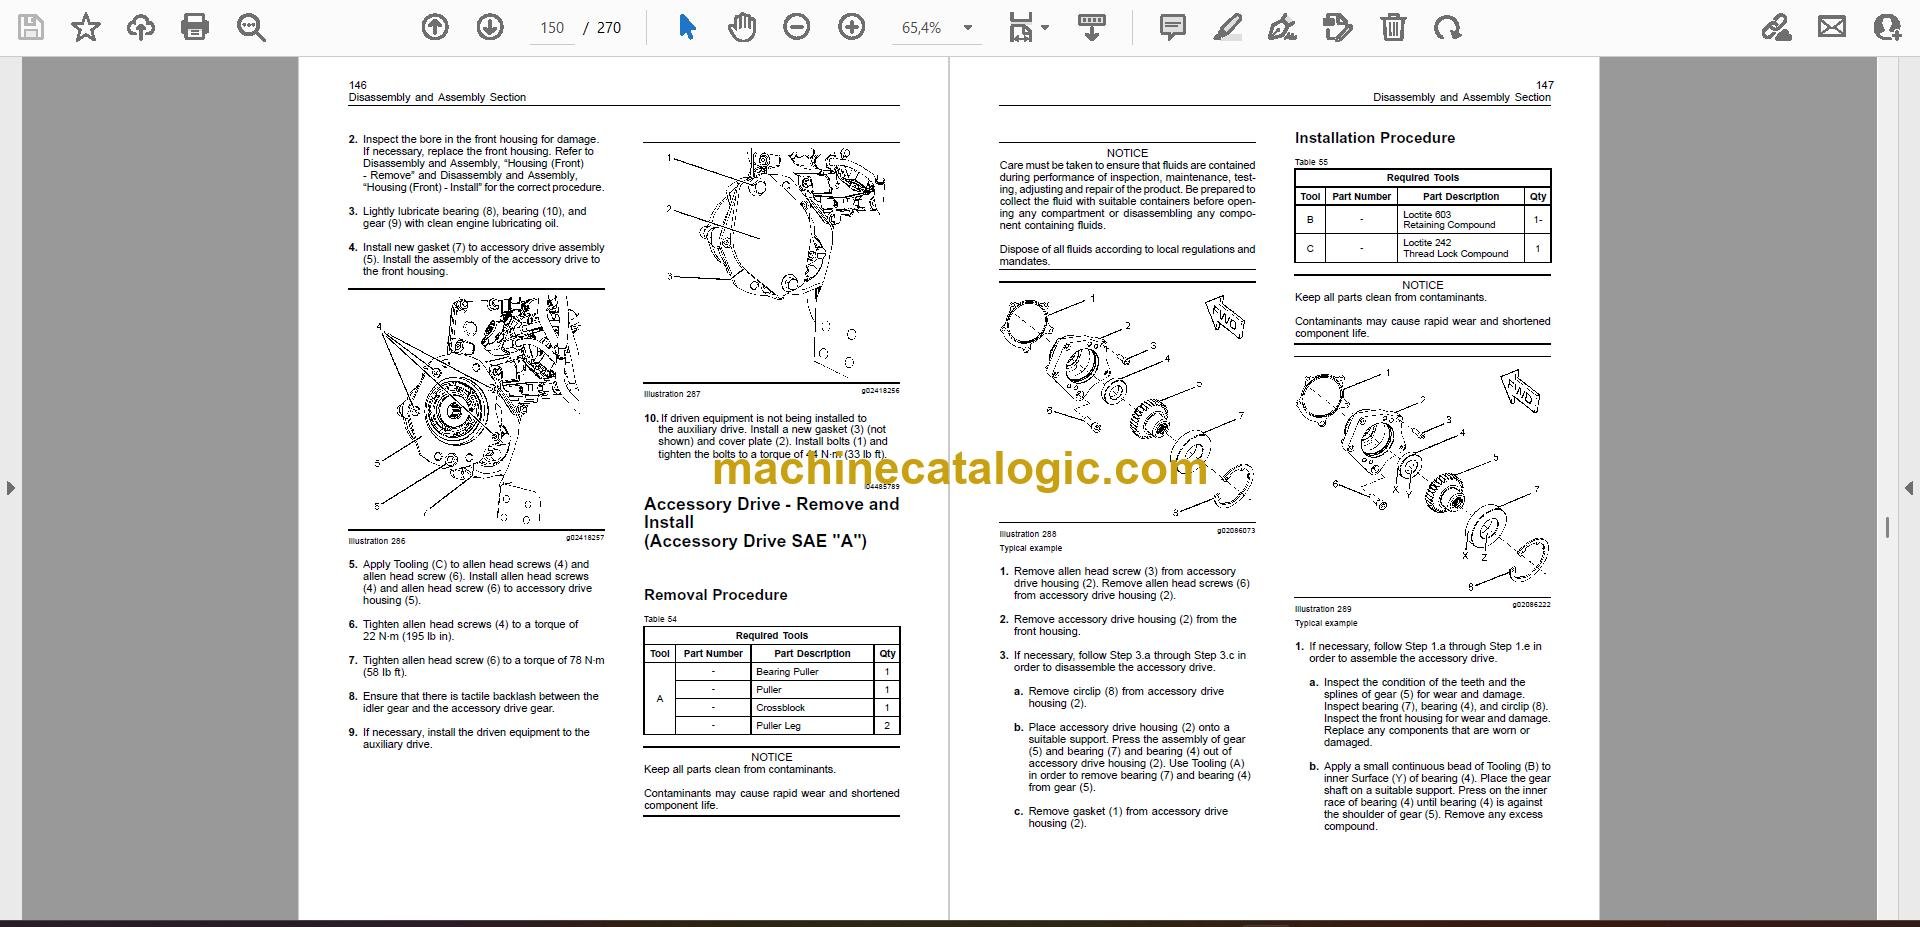
Task: Click the vertical scrollbar handle
Action: 1887,527
